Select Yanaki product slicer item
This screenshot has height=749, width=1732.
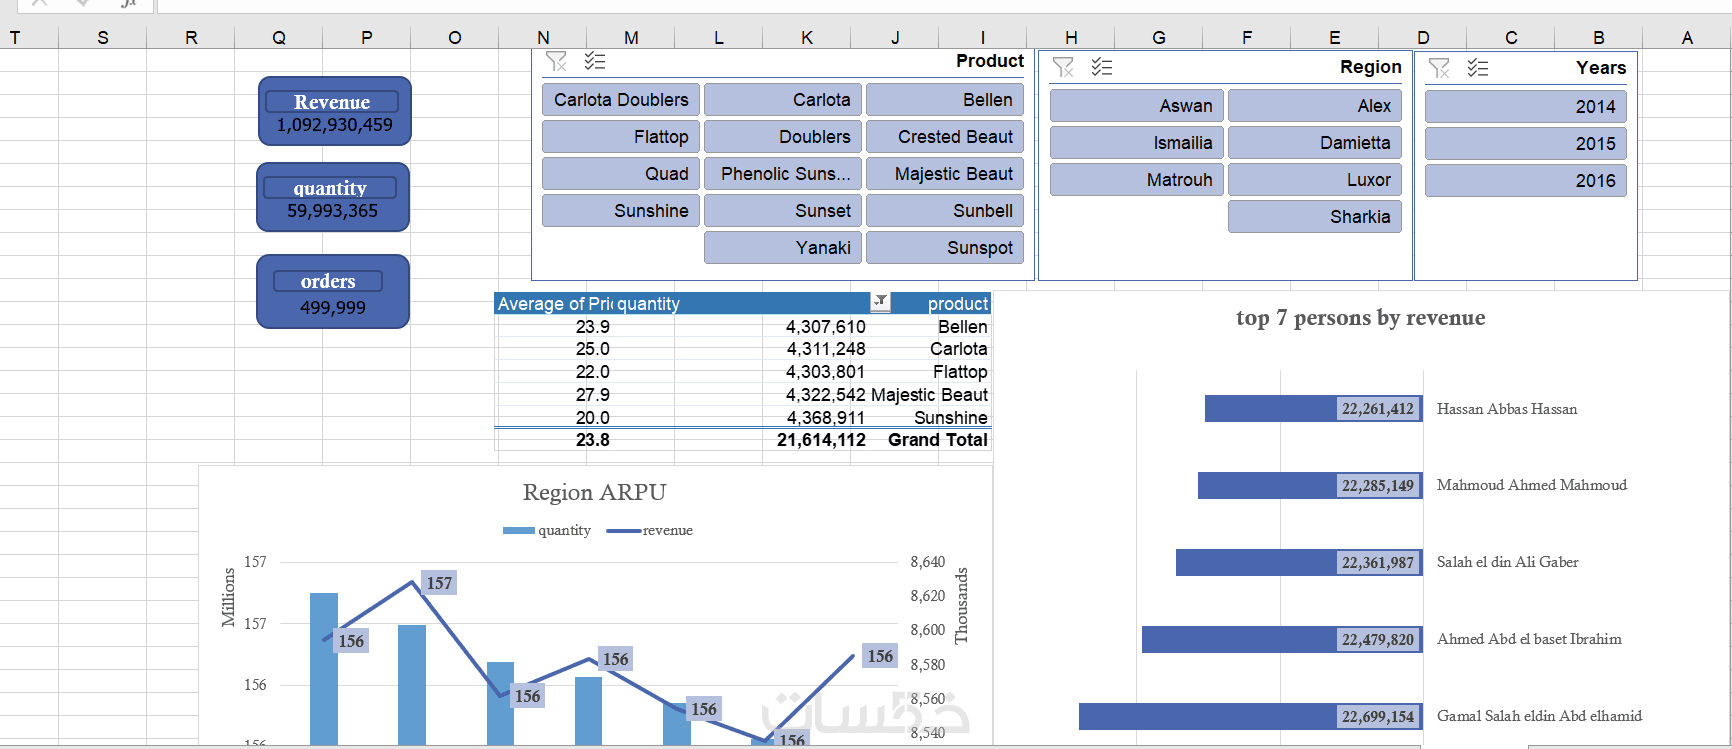(x=783, y=248)
